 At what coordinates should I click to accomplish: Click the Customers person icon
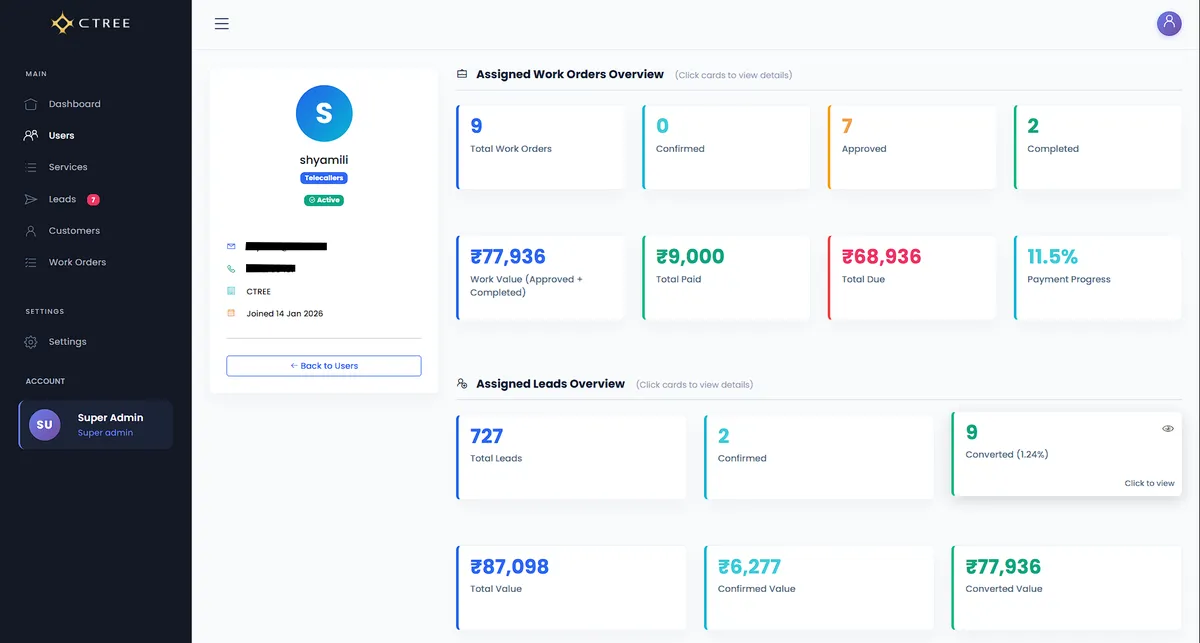pos(31,231)
